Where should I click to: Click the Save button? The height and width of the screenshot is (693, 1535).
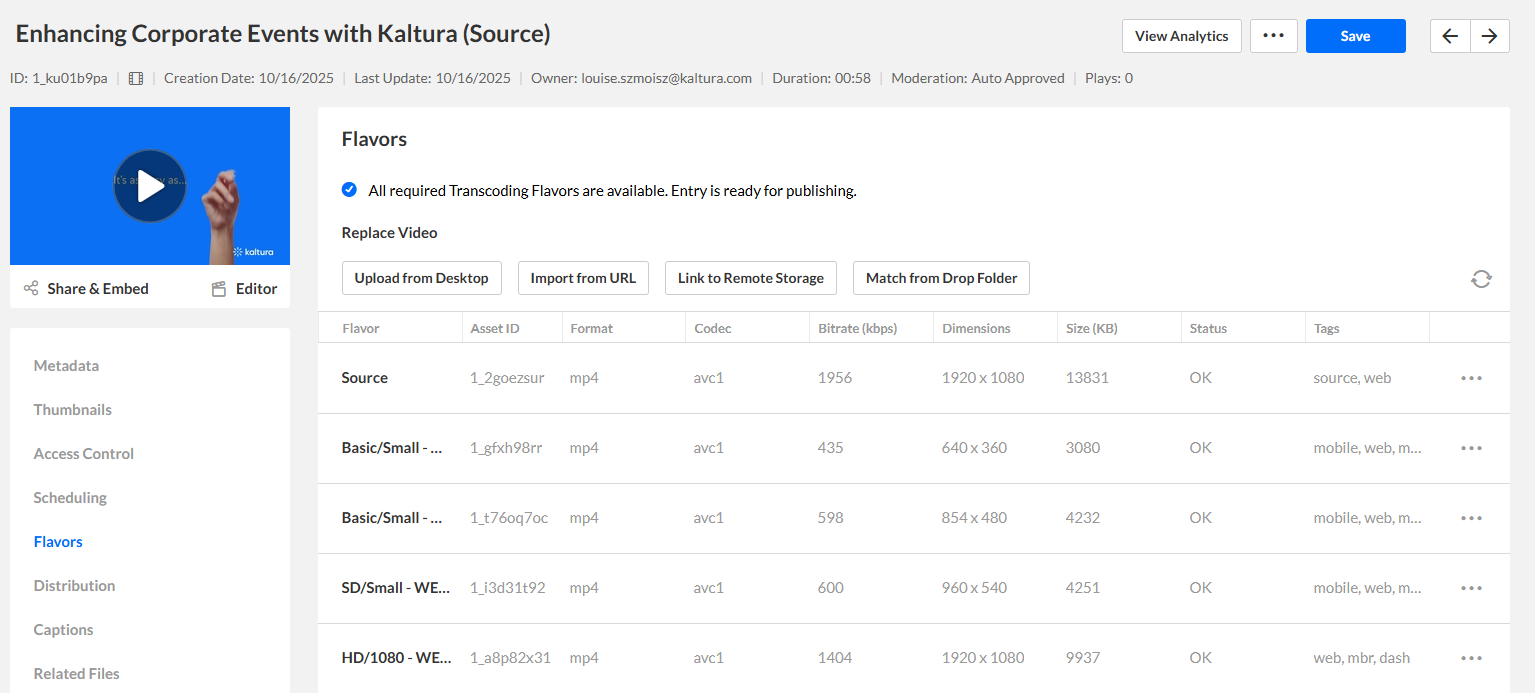pos(1355,36)
